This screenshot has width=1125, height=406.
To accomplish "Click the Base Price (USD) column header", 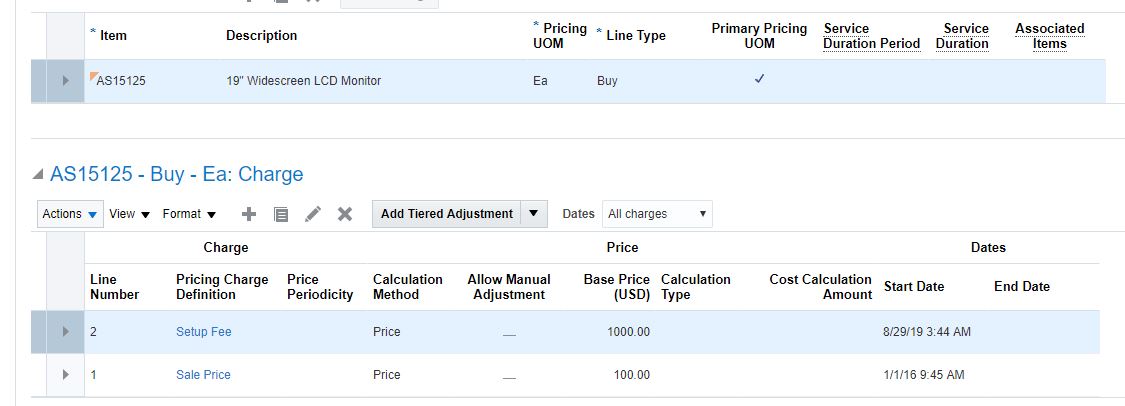I will pyautogui.click(x=616, y=287).
